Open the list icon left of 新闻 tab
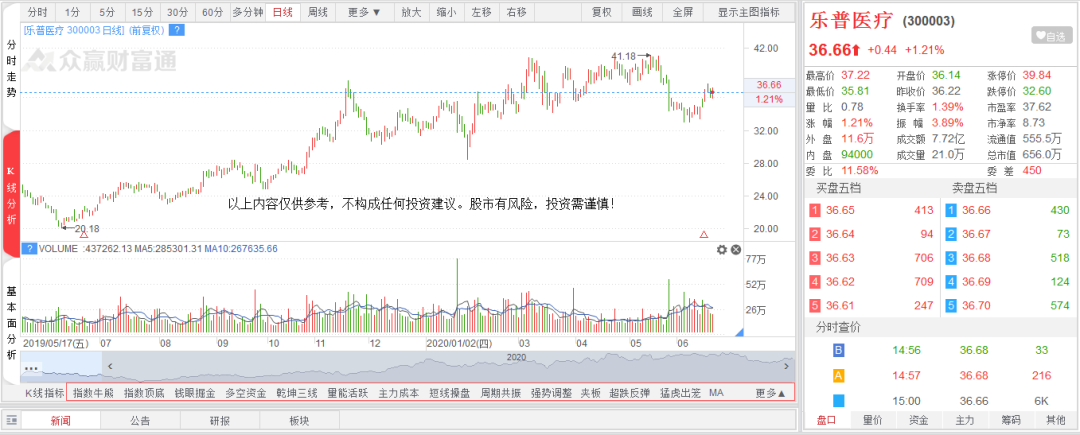This screenshot has height=435, width=1080. pyautogui.click(x=11, y=421)
